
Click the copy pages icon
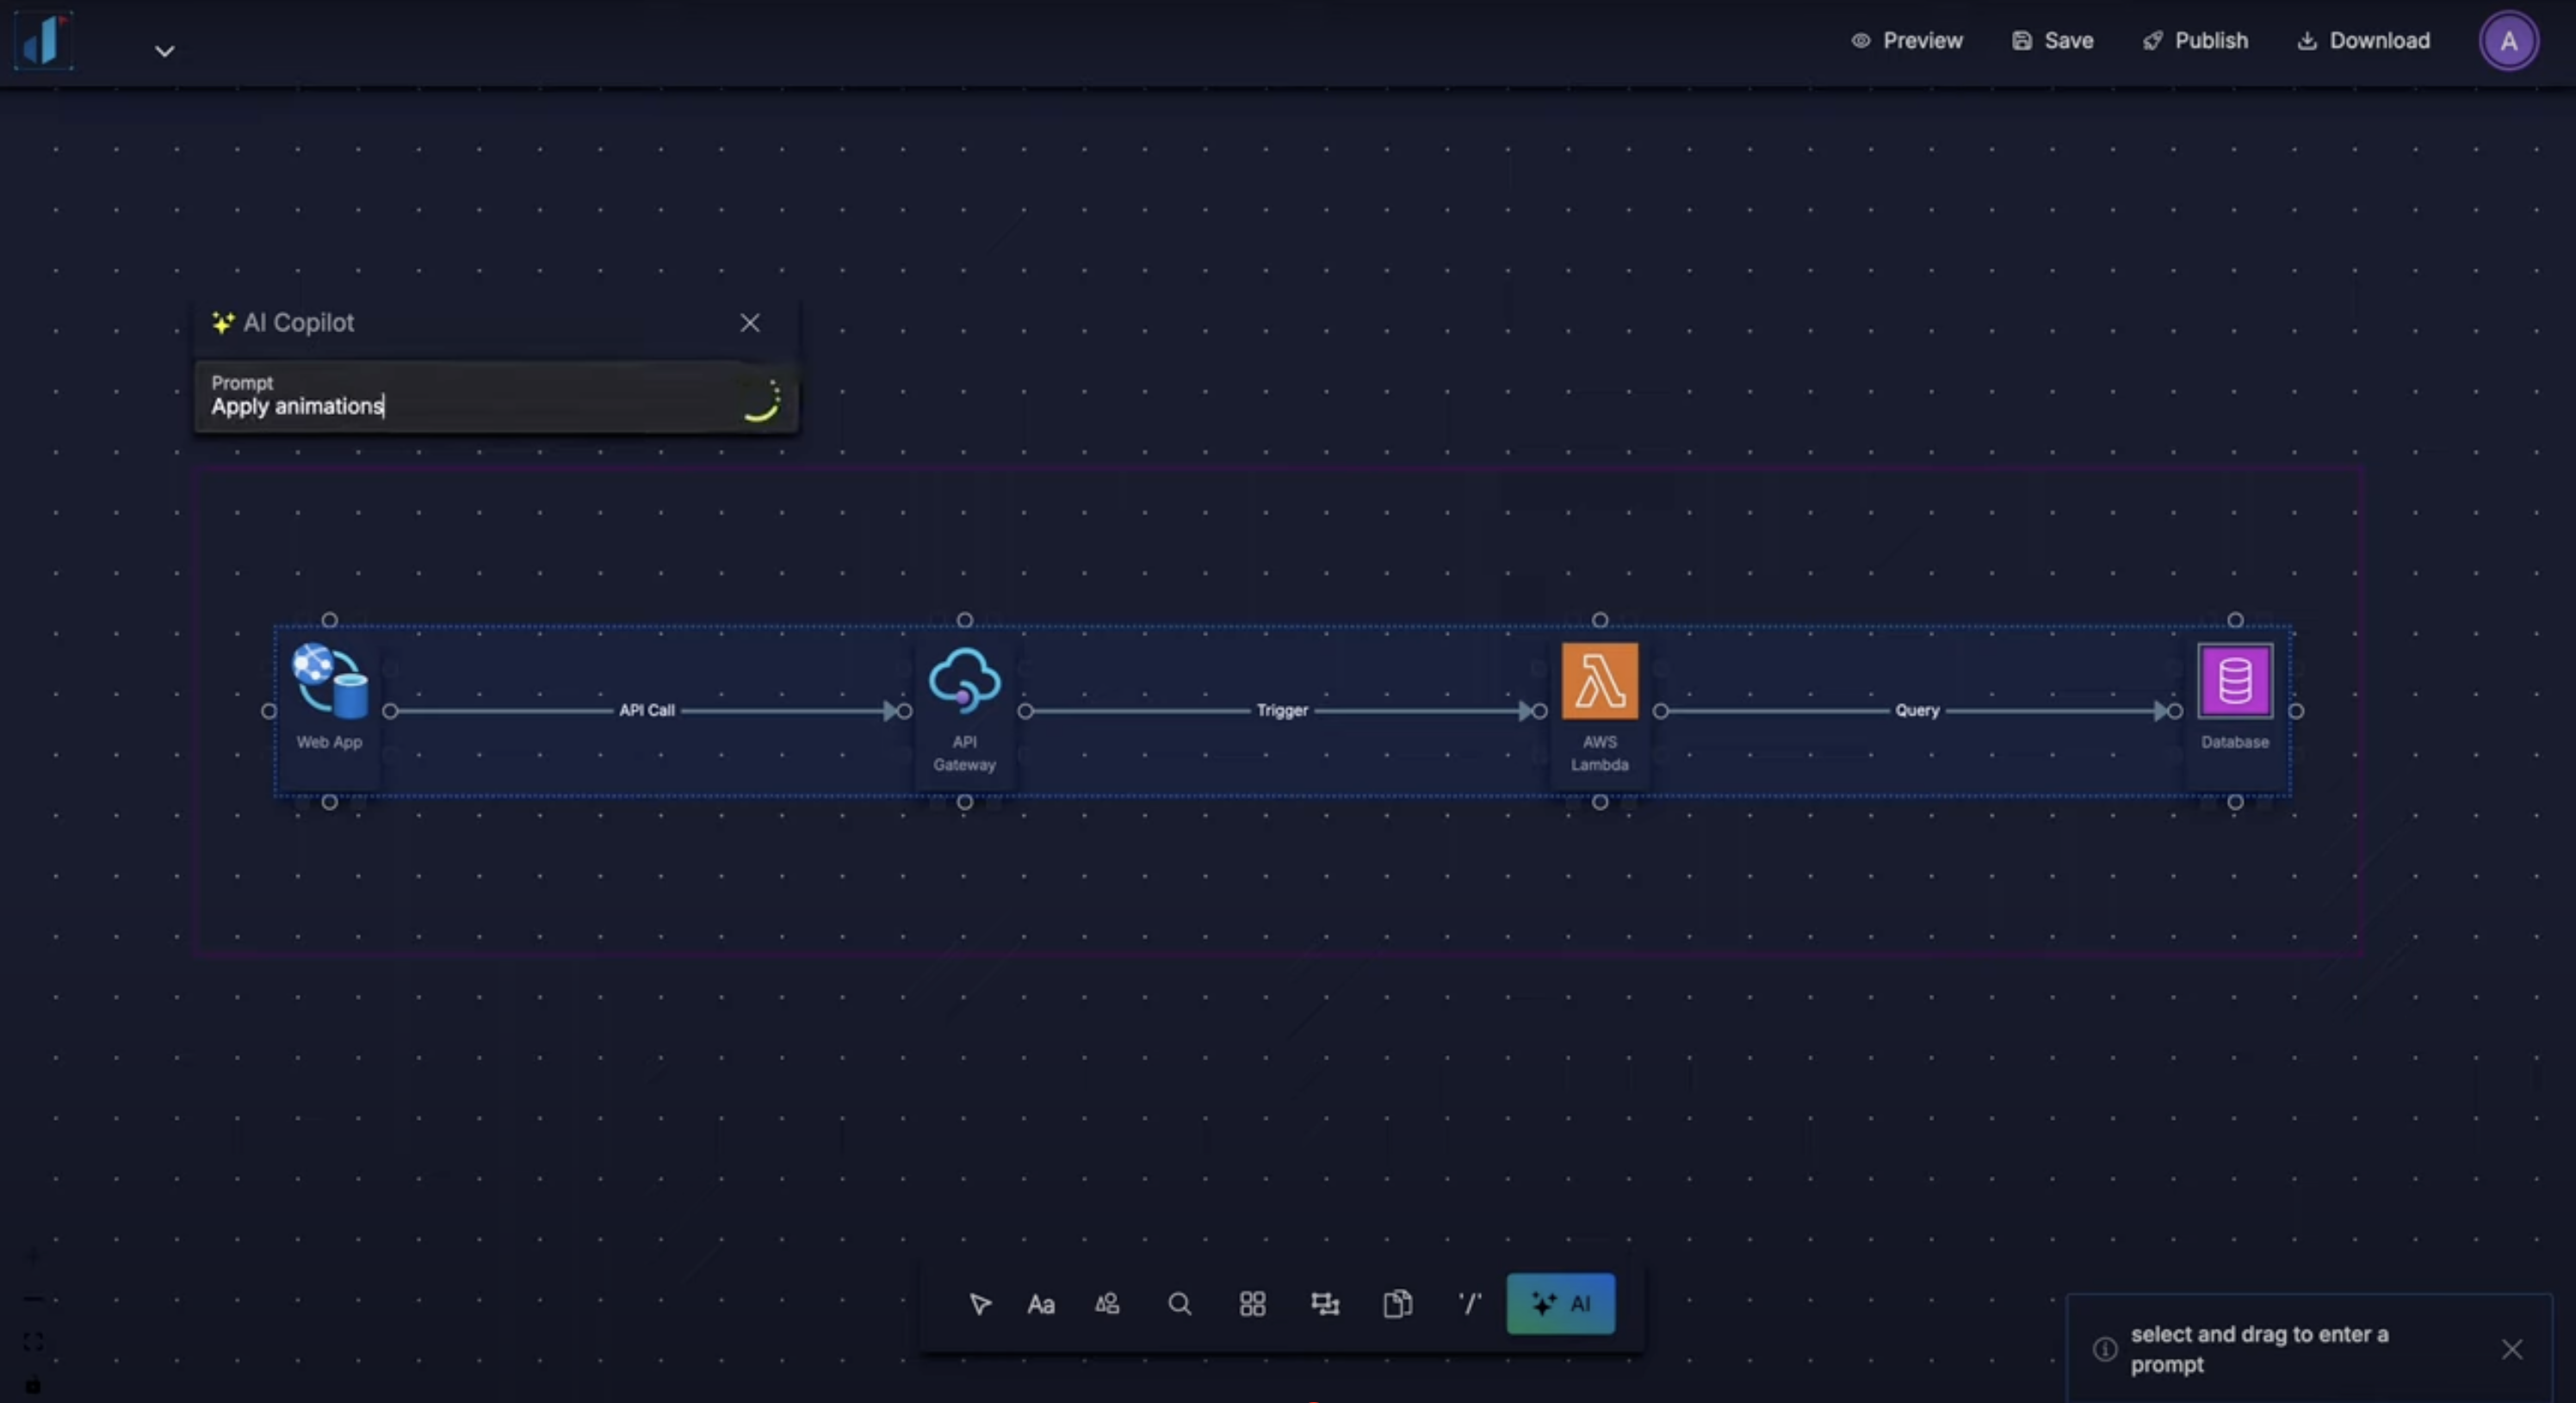tap(1397, 1304)
